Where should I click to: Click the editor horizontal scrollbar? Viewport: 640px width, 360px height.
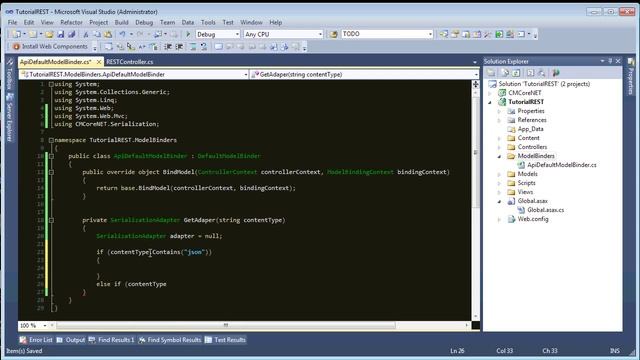[x=226, y=325]
